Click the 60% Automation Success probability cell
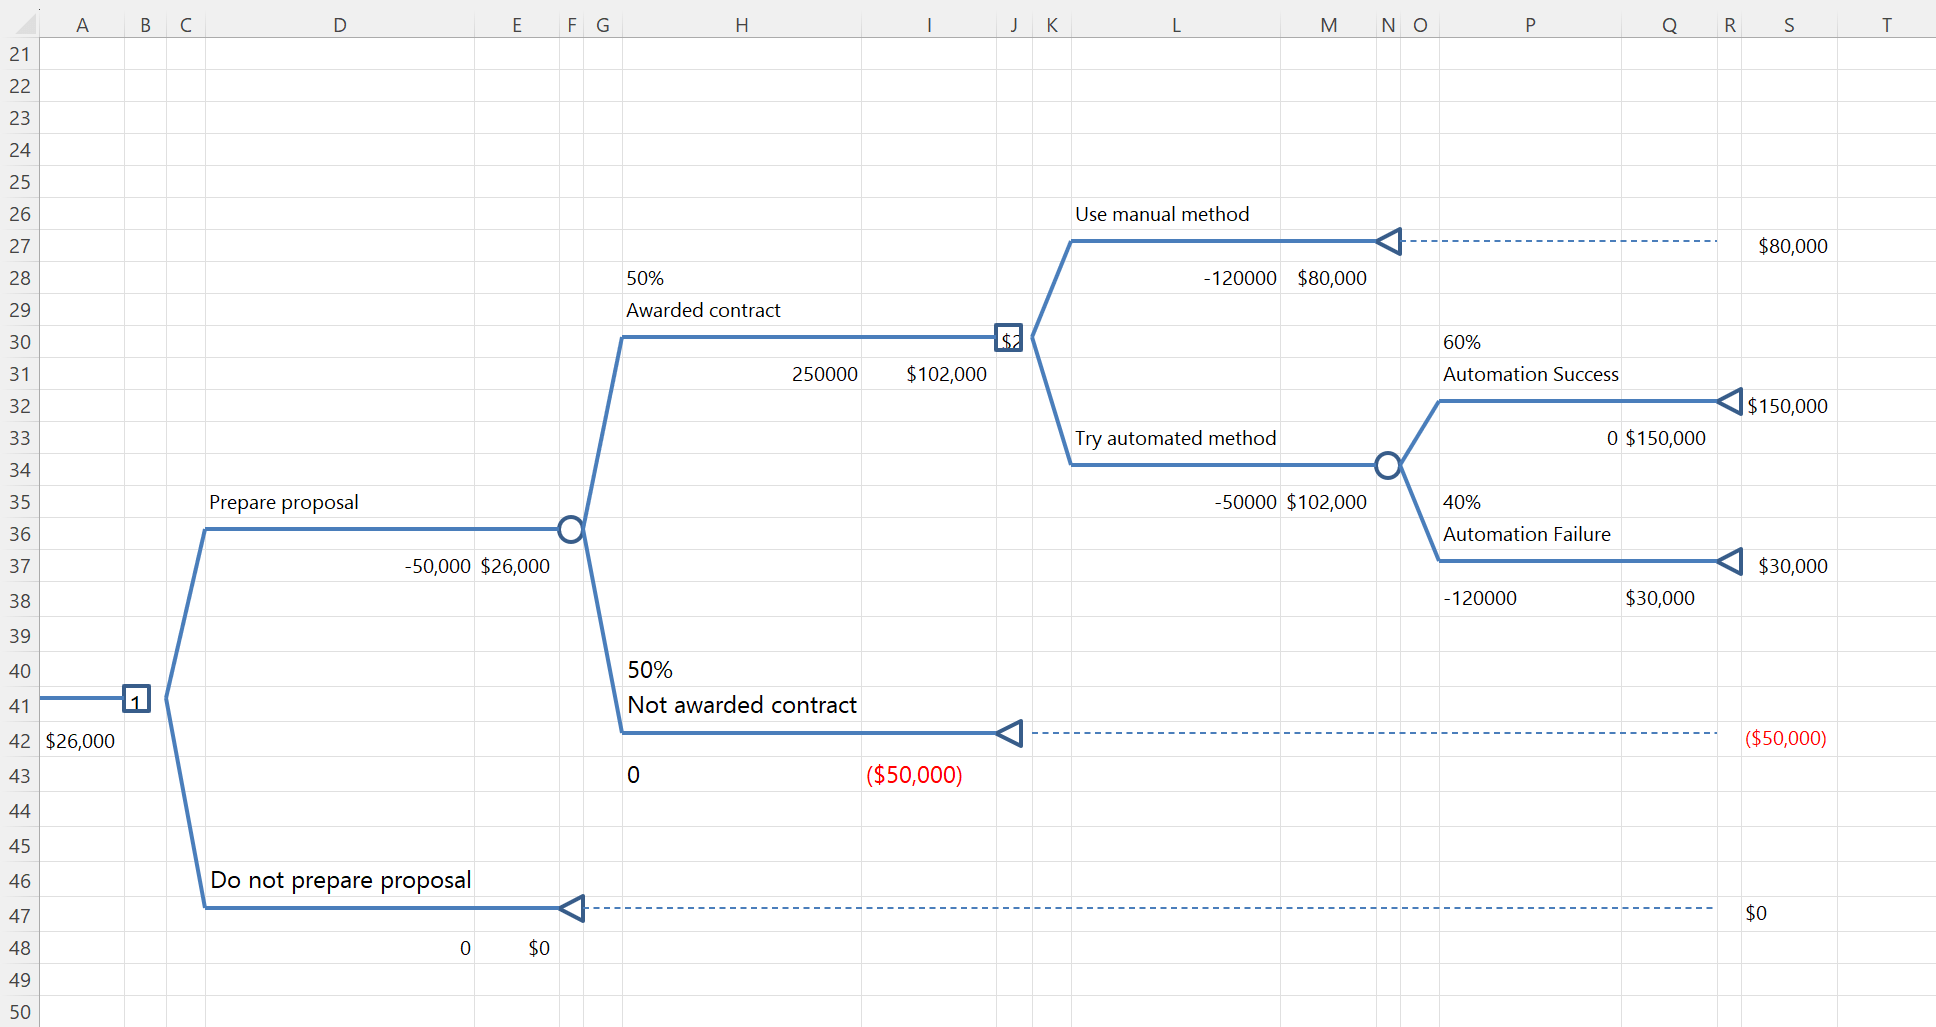1936x1027 pixels. (x=1461, y=342)
